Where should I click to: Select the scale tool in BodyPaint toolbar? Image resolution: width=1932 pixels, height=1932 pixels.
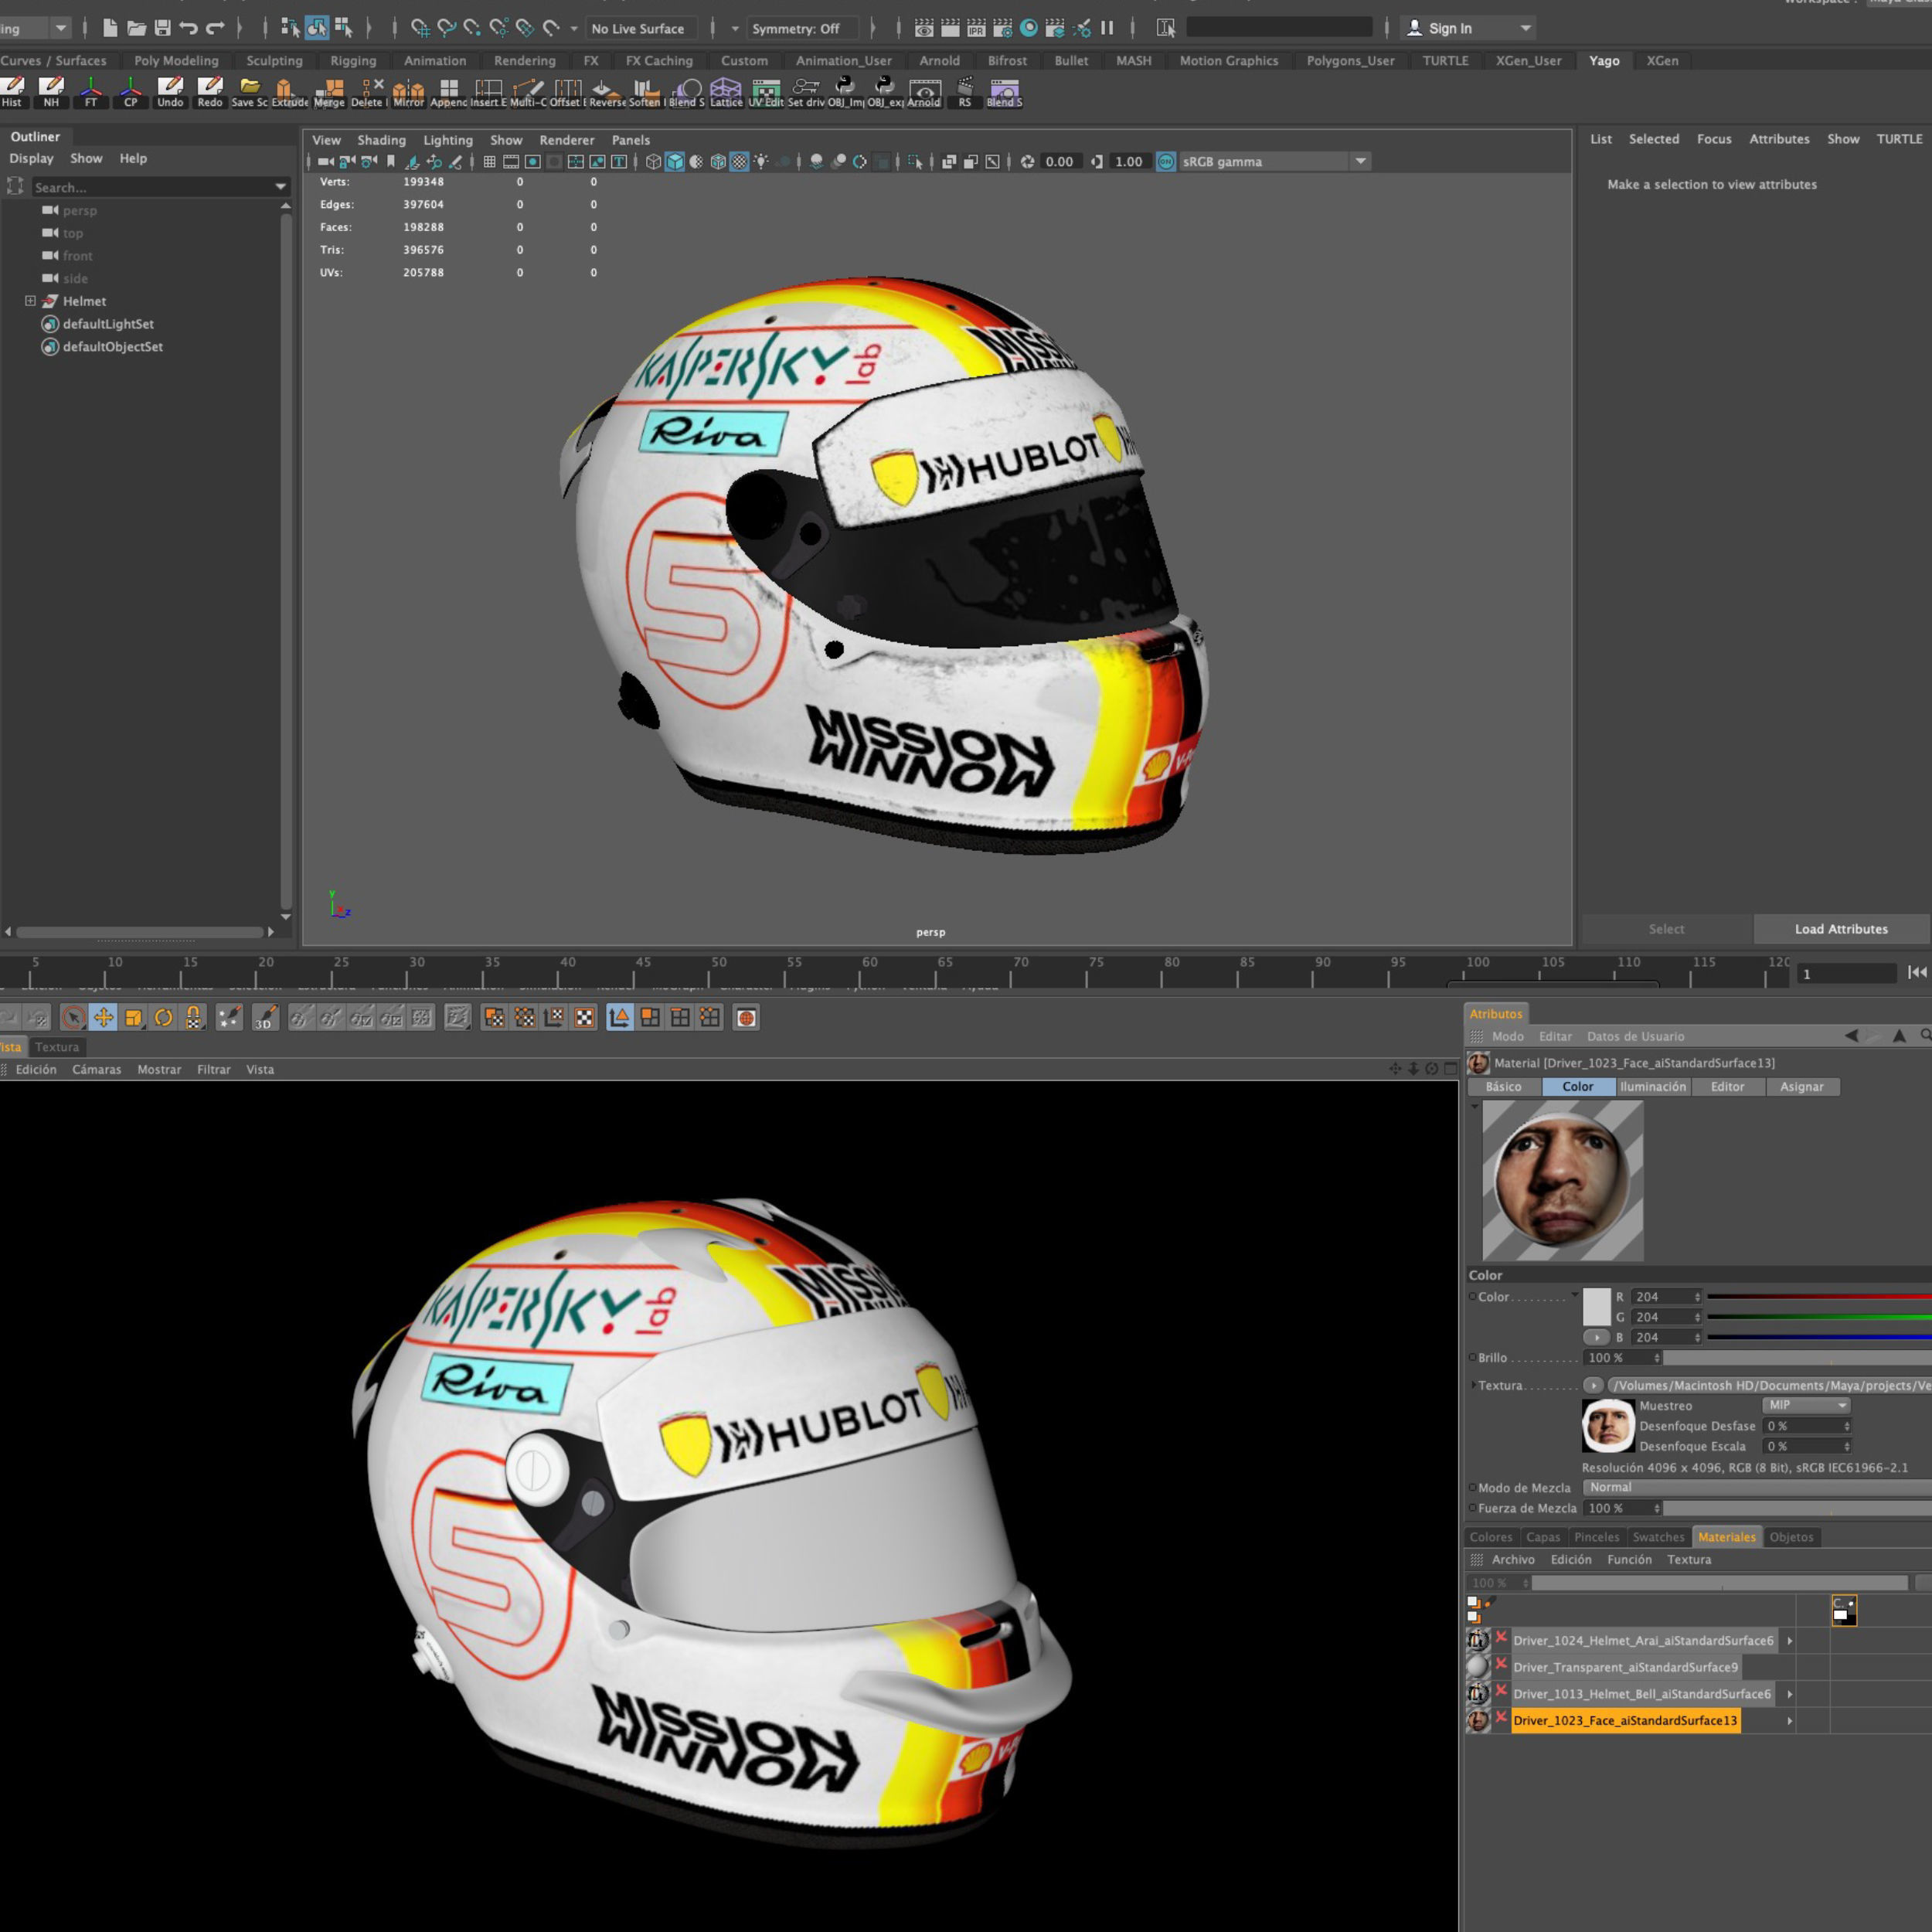[x=133, y=1018]
